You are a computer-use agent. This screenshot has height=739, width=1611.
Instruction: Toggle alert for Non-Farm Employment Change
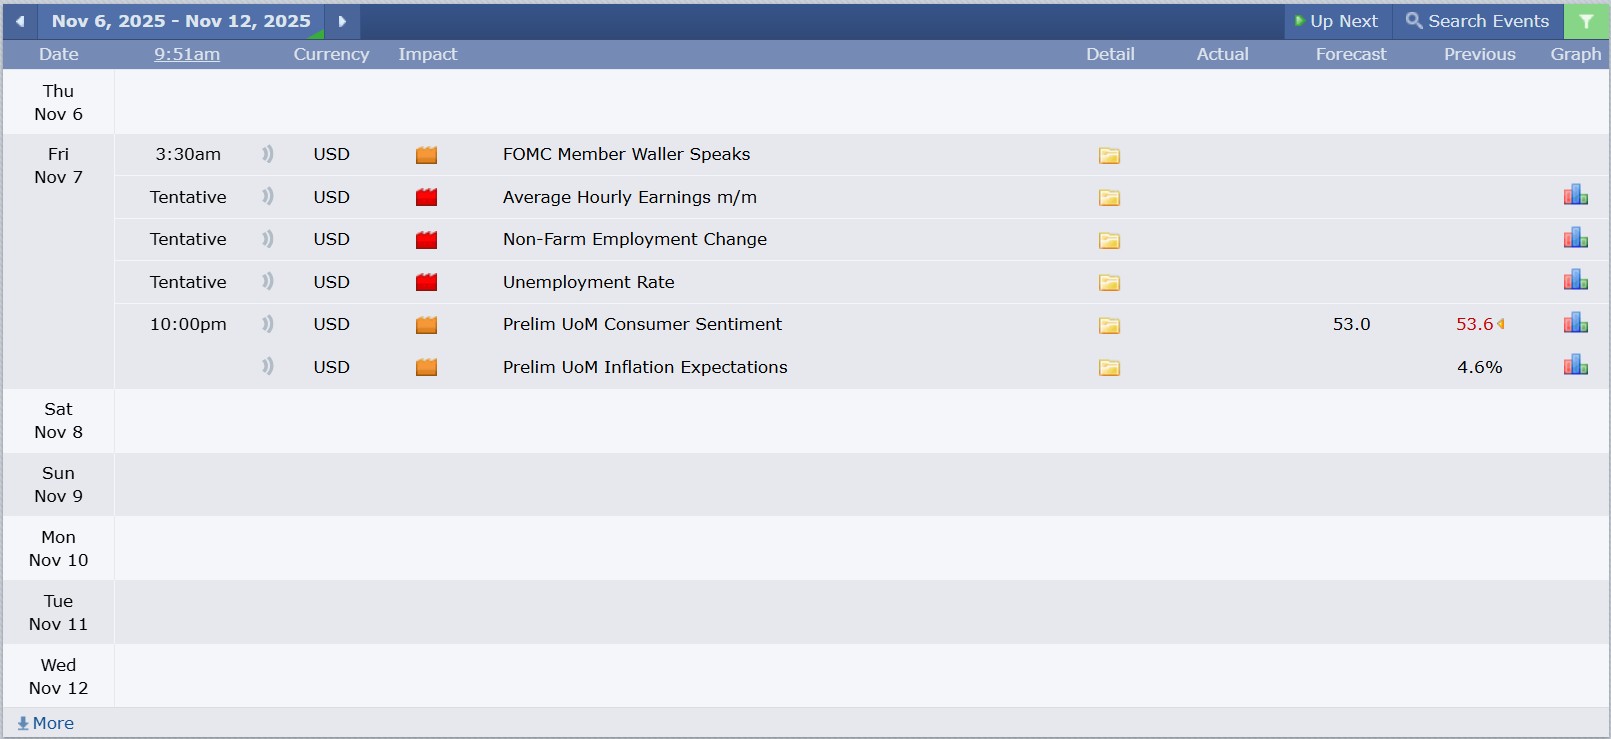267,239
